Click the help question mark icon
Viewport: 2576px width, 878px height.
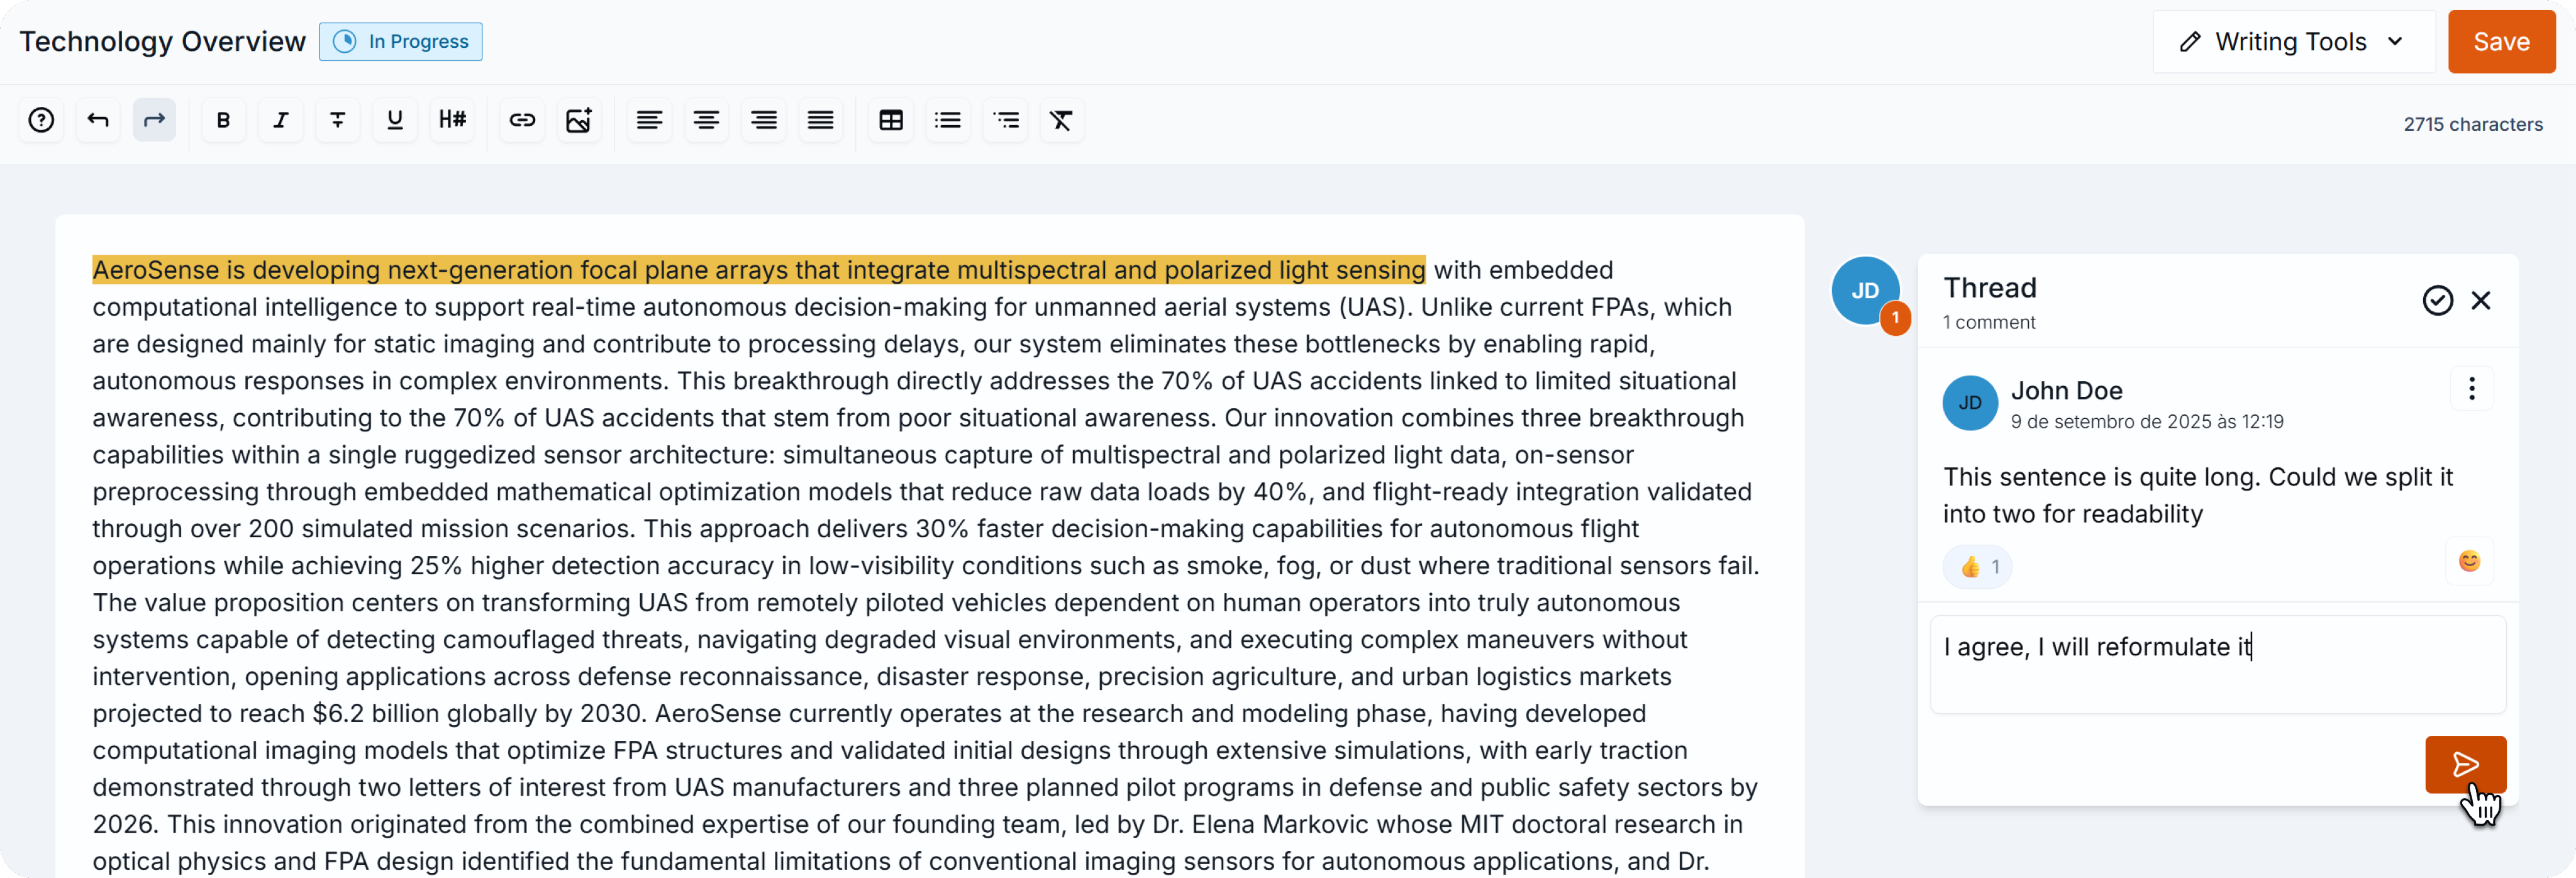point(41,121)
